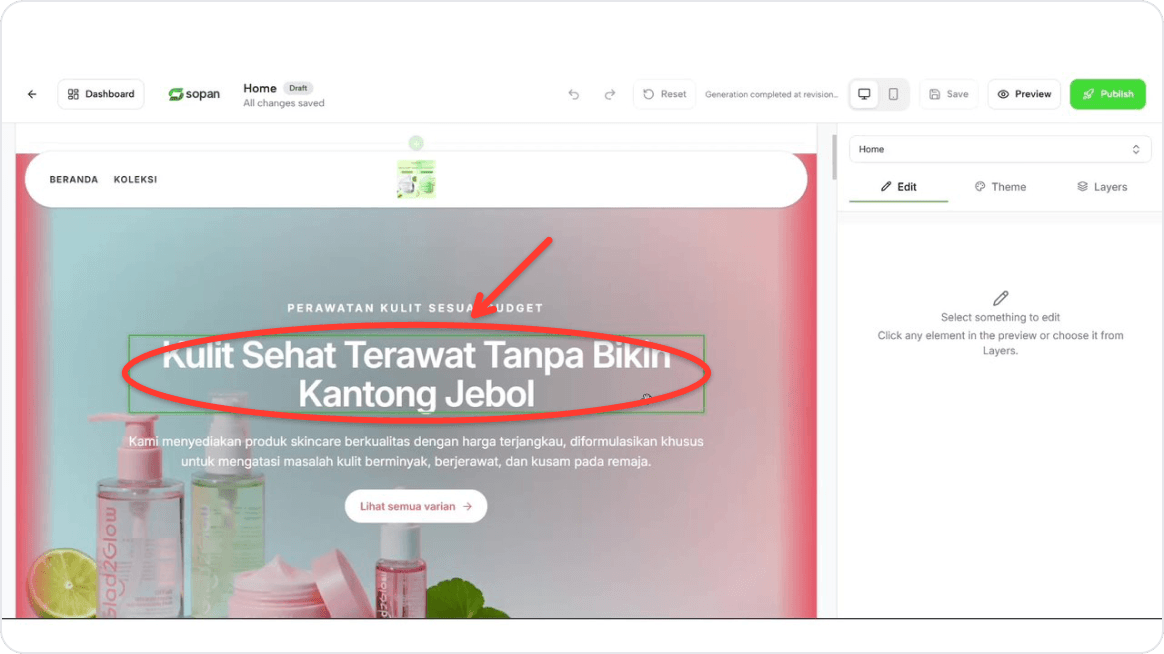Publish the page

point(1108,94)
